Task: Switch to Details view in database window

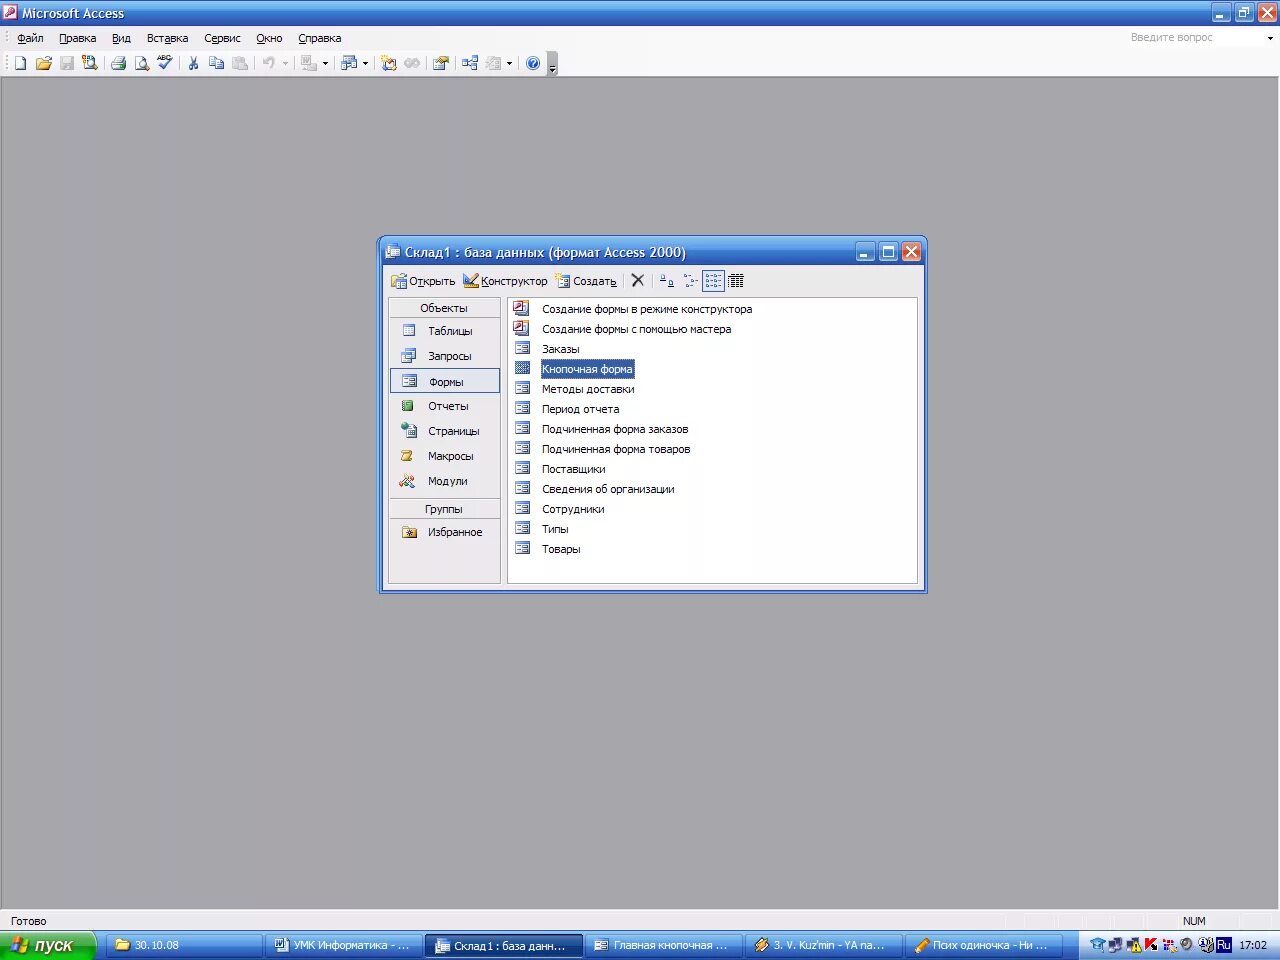Action: 736,281
